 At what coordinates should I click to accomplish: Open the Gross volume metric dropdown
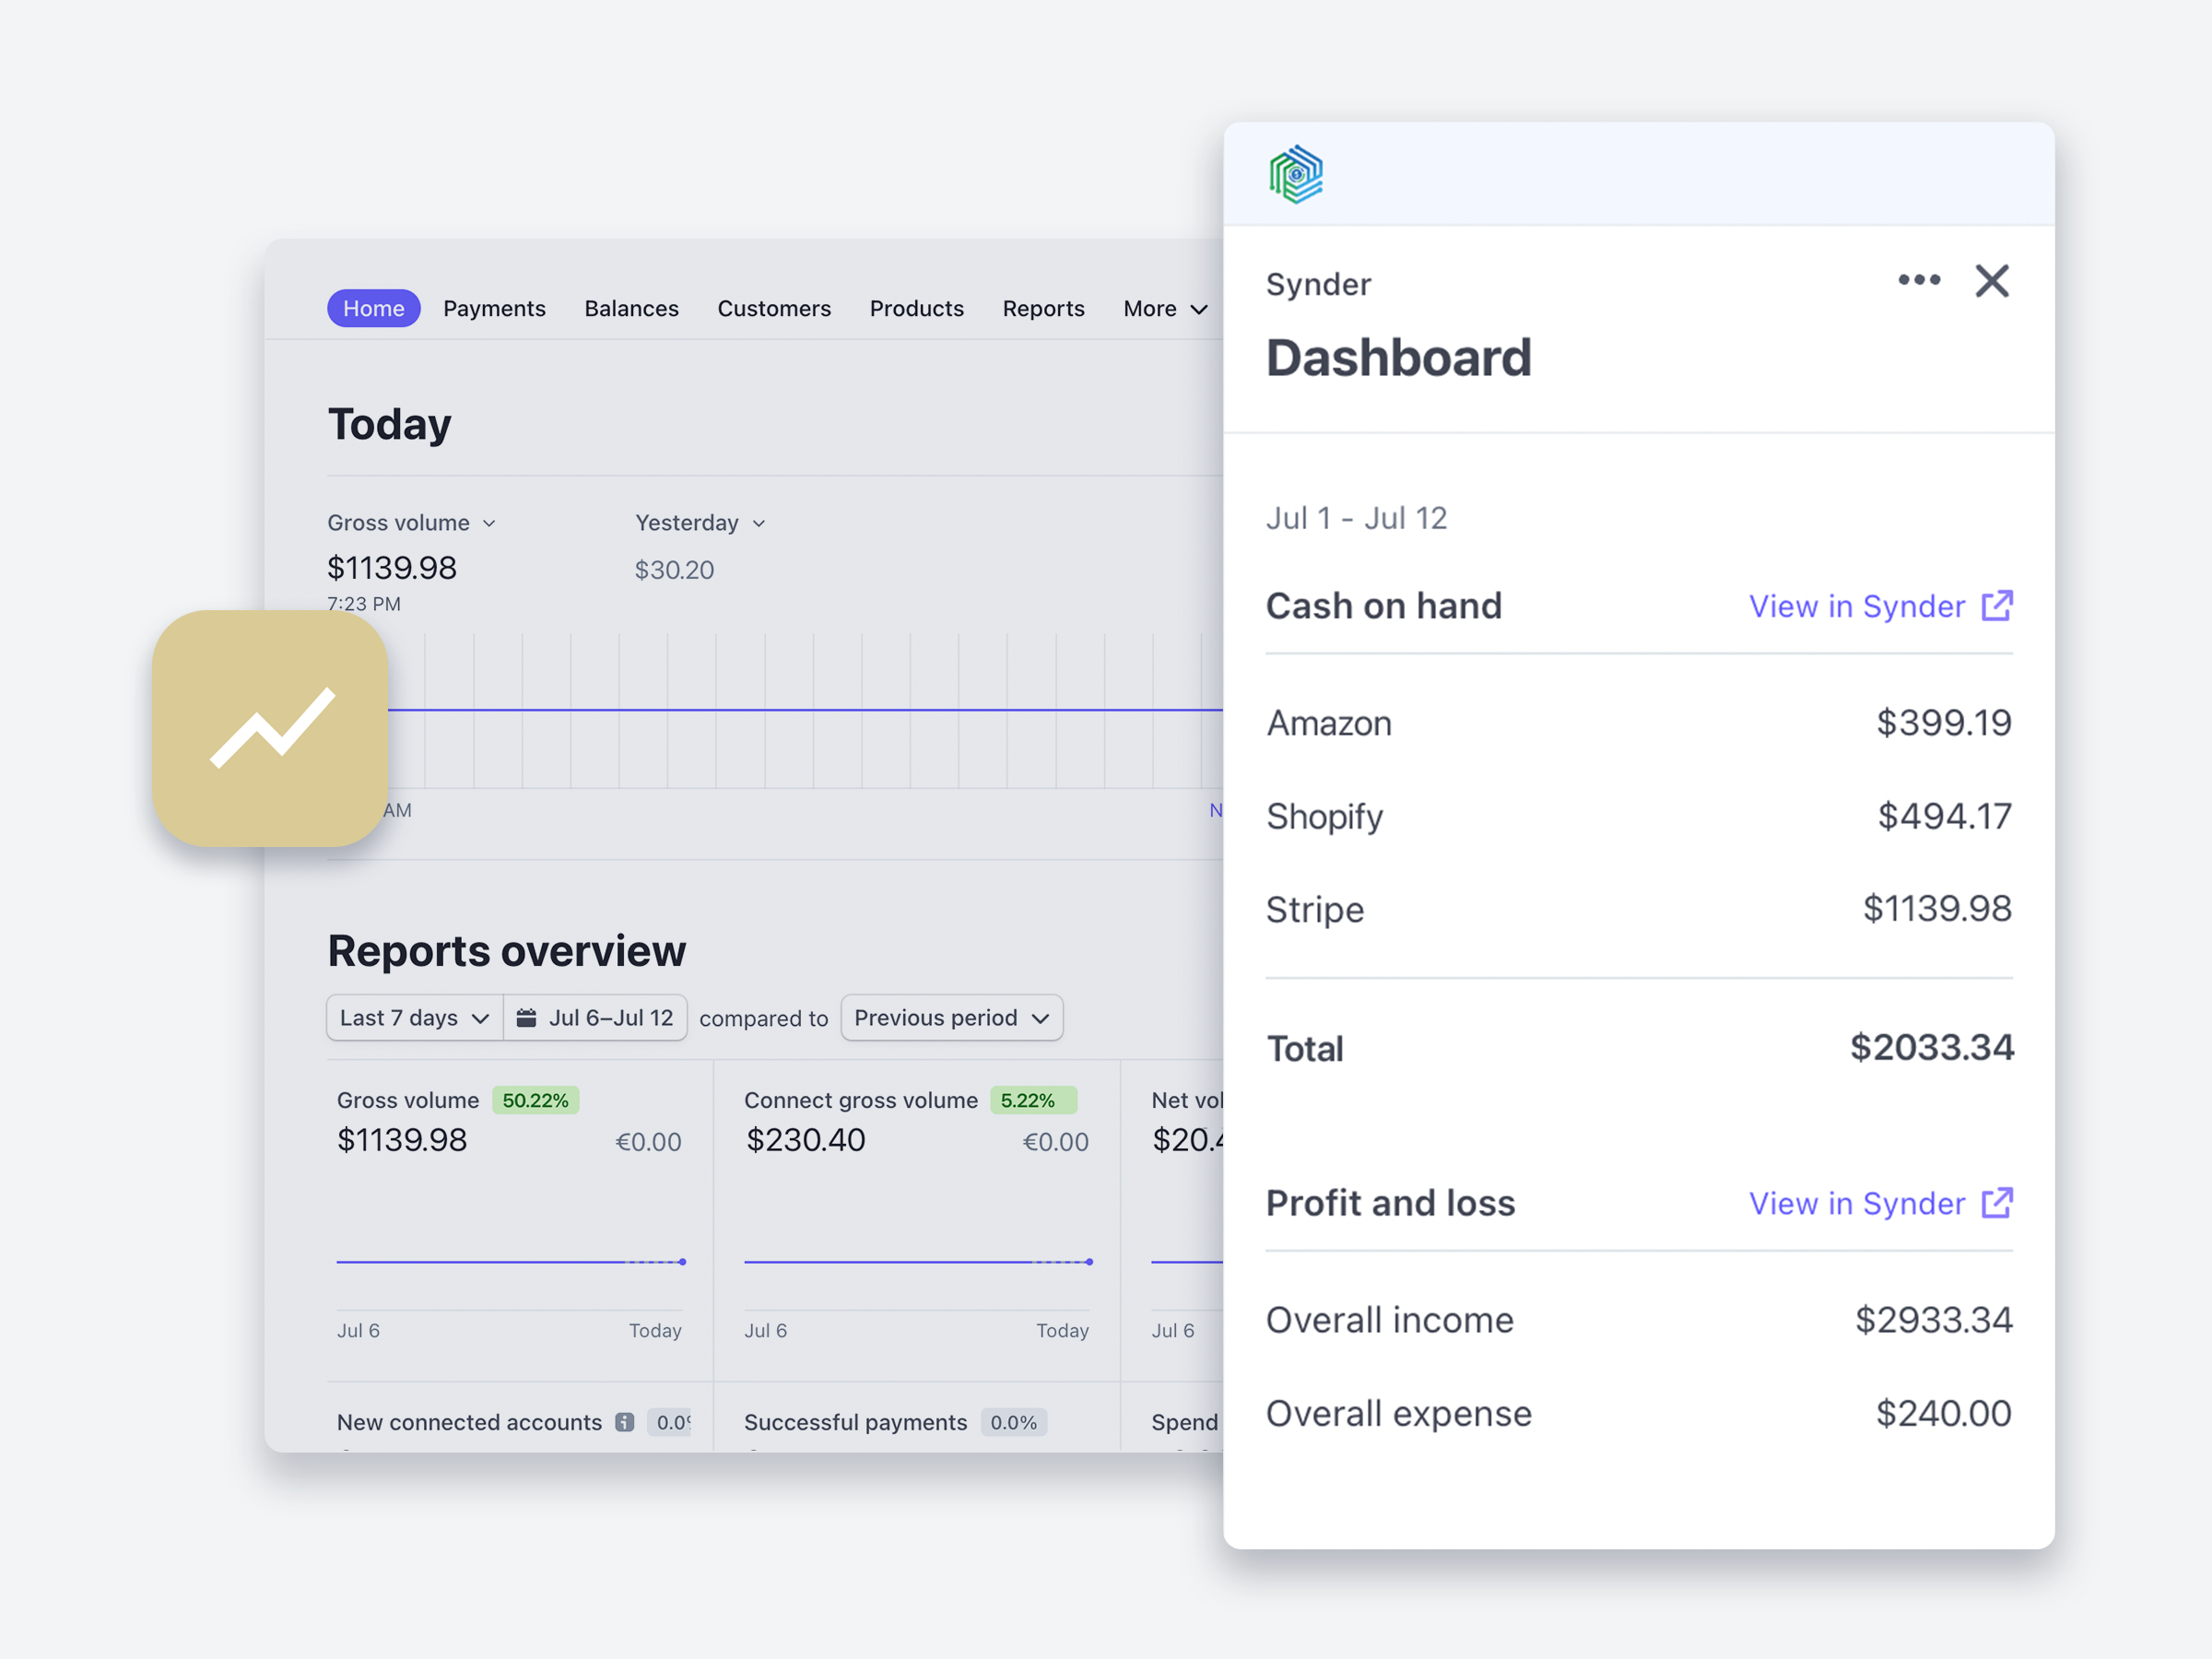coord(411,522)
